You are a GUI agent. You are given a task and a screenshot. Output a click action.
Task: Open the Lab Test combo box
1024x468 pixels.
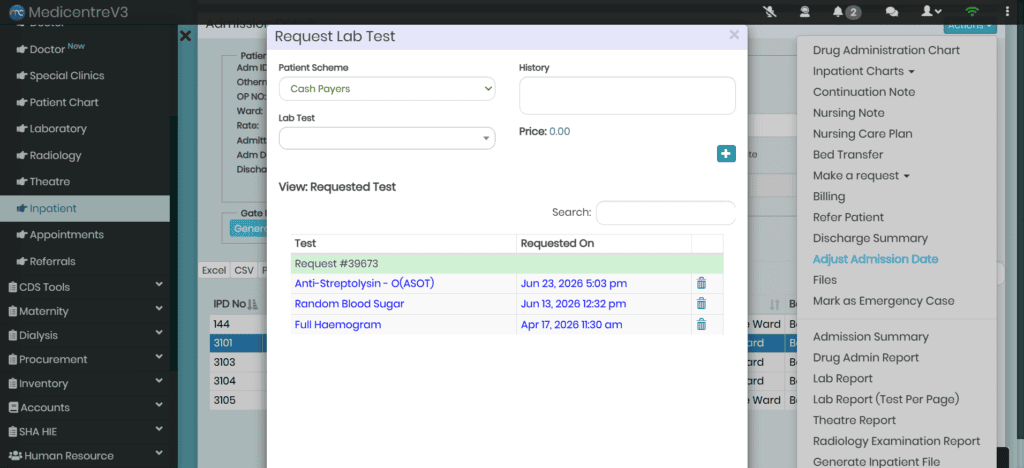coord(387,138)
